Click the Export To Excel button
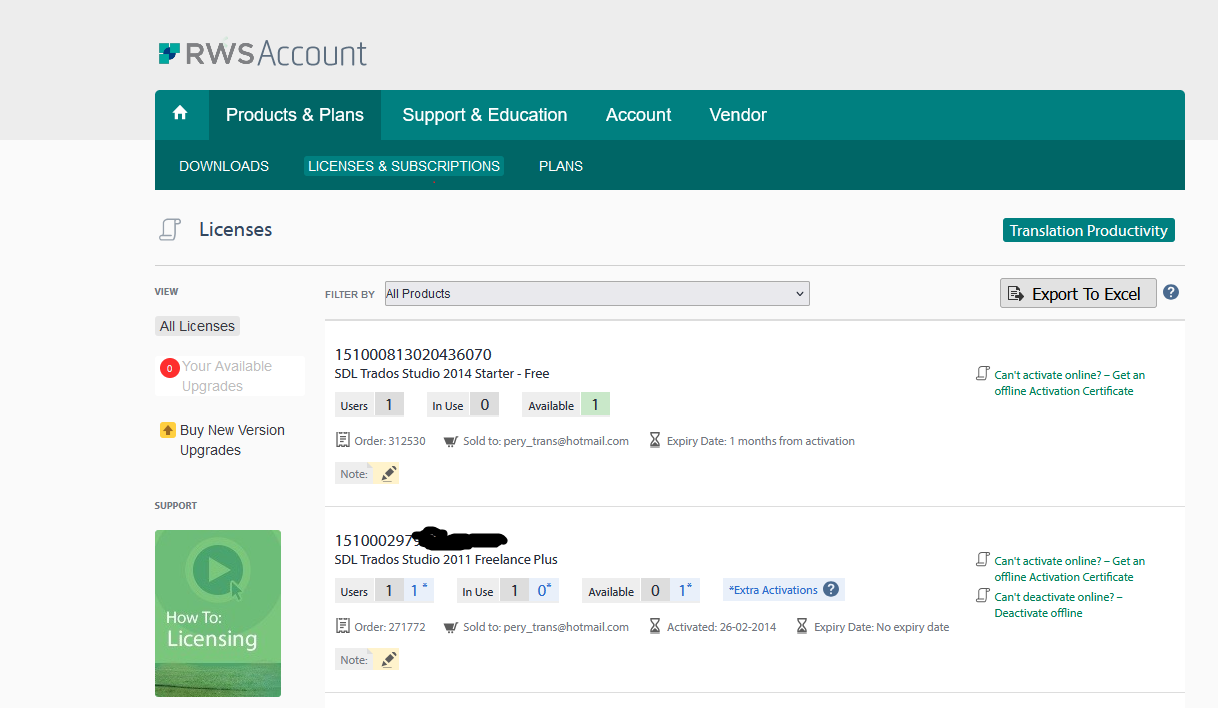 click(x=1078, y=293)
